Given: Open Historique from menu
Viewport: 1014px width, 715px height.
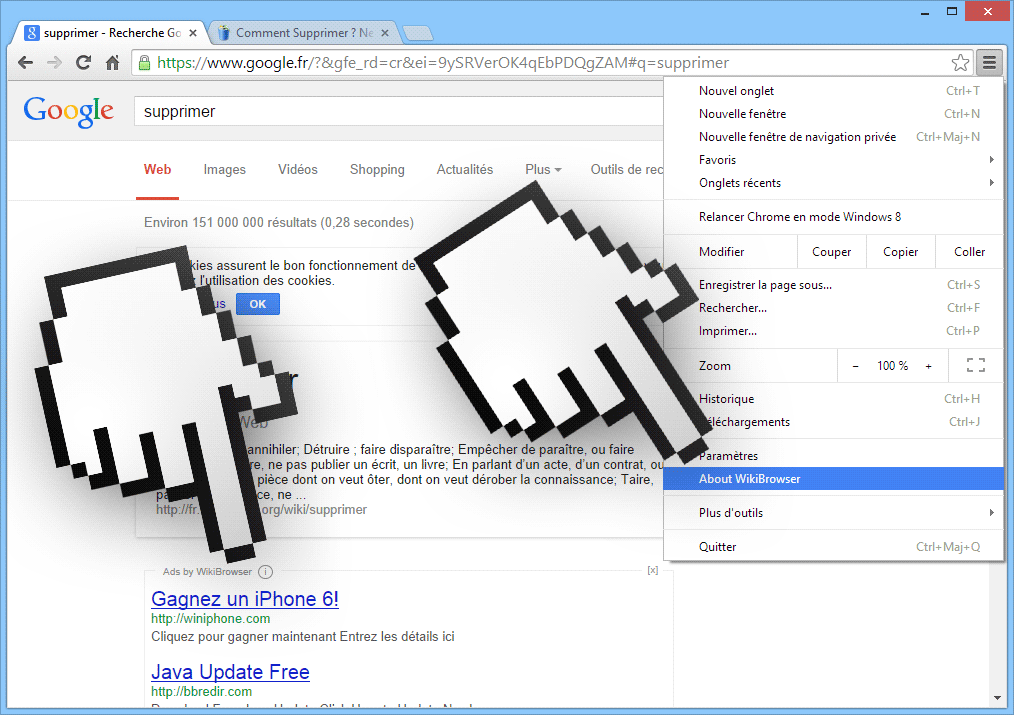Looking at the screenshot, I should [x=833, y=399].
